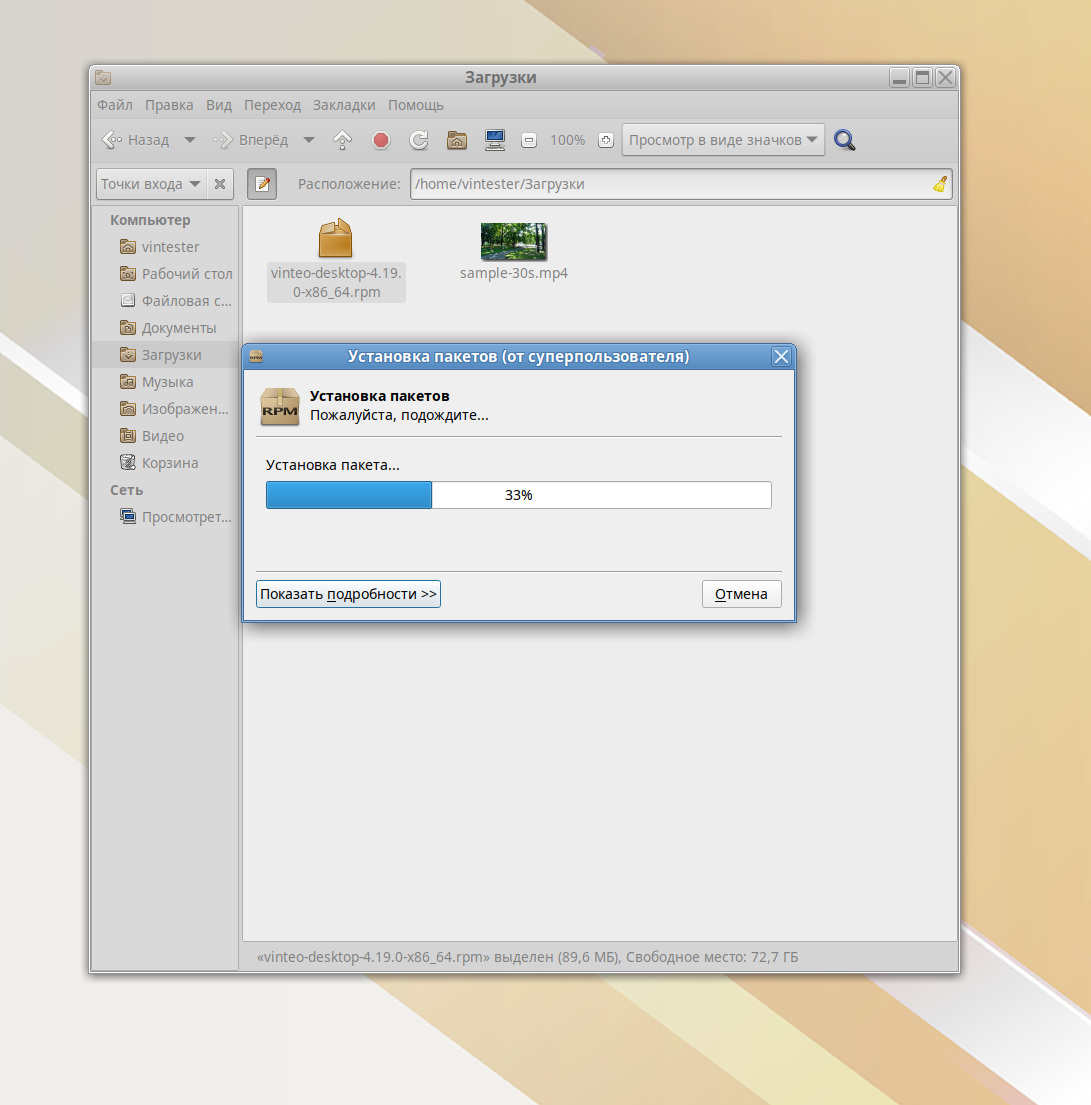Open the Home folder toolbar icon

pyautogui.click(x=456, y=141)
